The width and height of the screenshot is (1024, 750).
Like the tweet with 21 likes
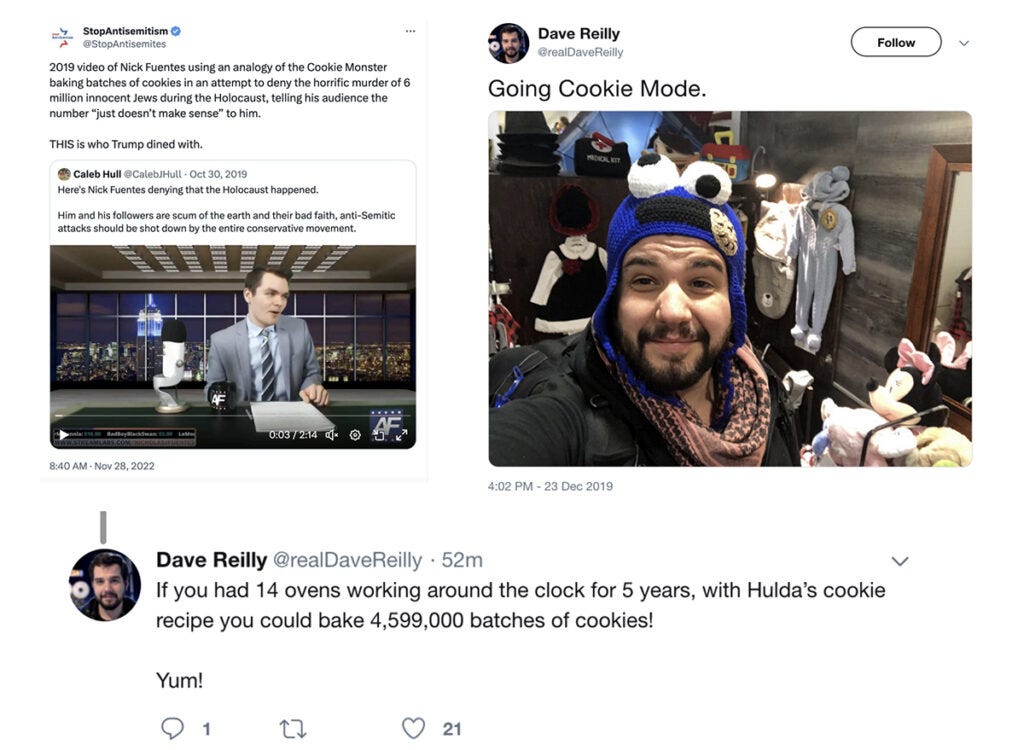pos(413,728)
